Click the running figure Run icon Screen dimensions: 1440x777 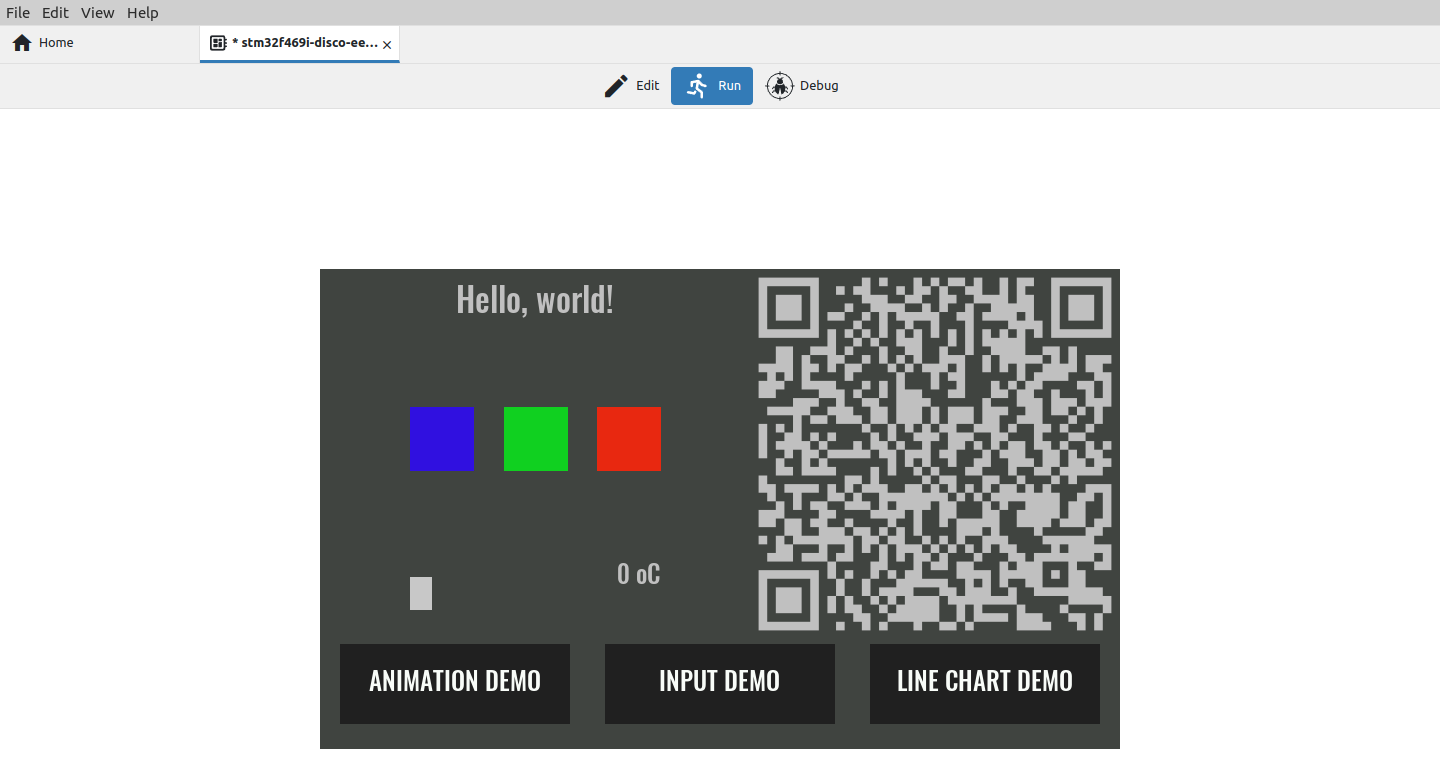coord(698,86)
